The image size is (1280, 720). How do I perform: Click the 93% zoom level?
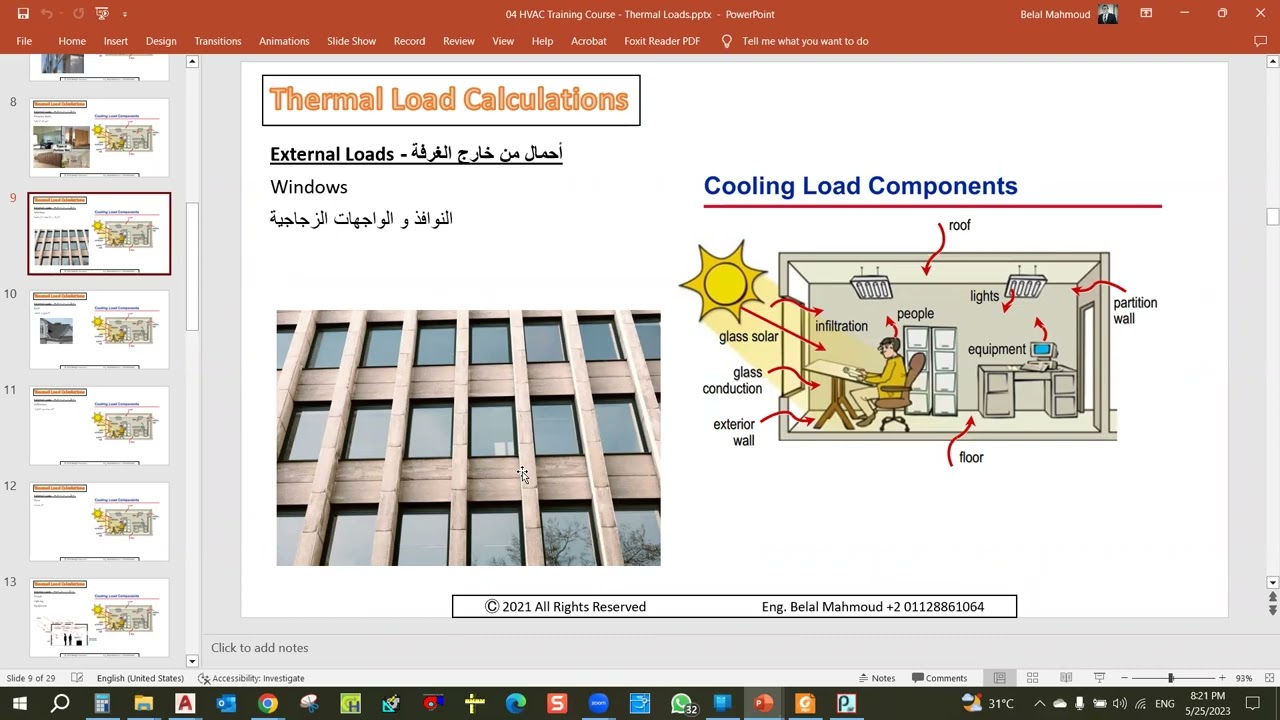point(1243,678)
